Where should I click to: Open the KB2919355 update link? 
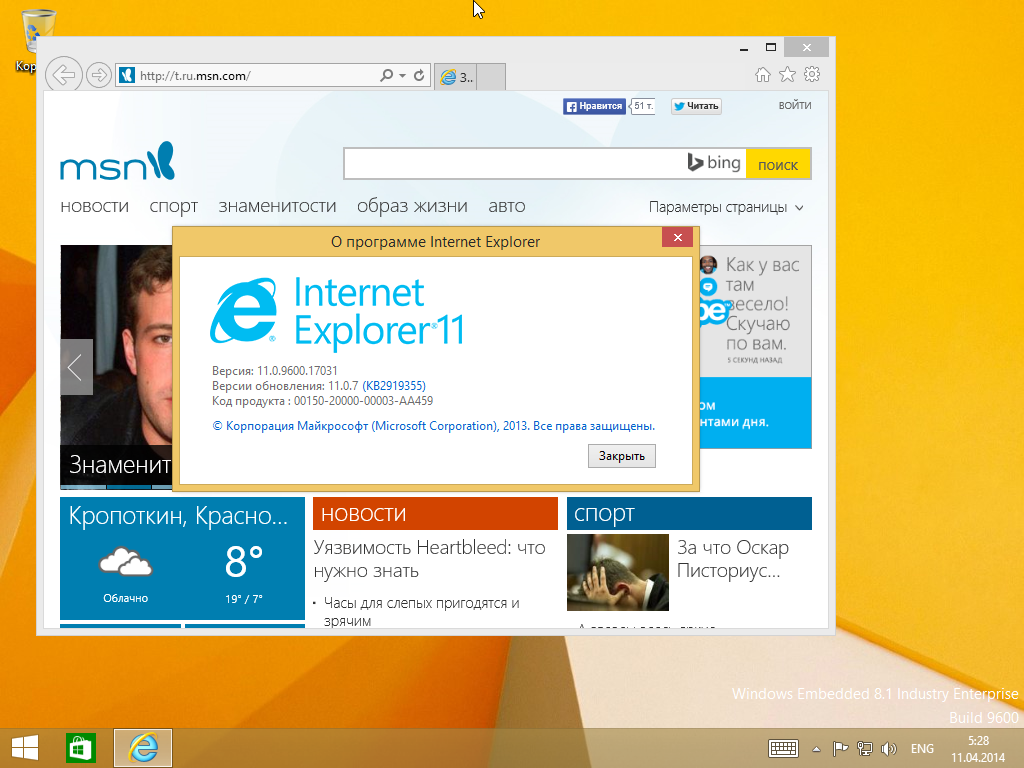click(x=394, y=386)
